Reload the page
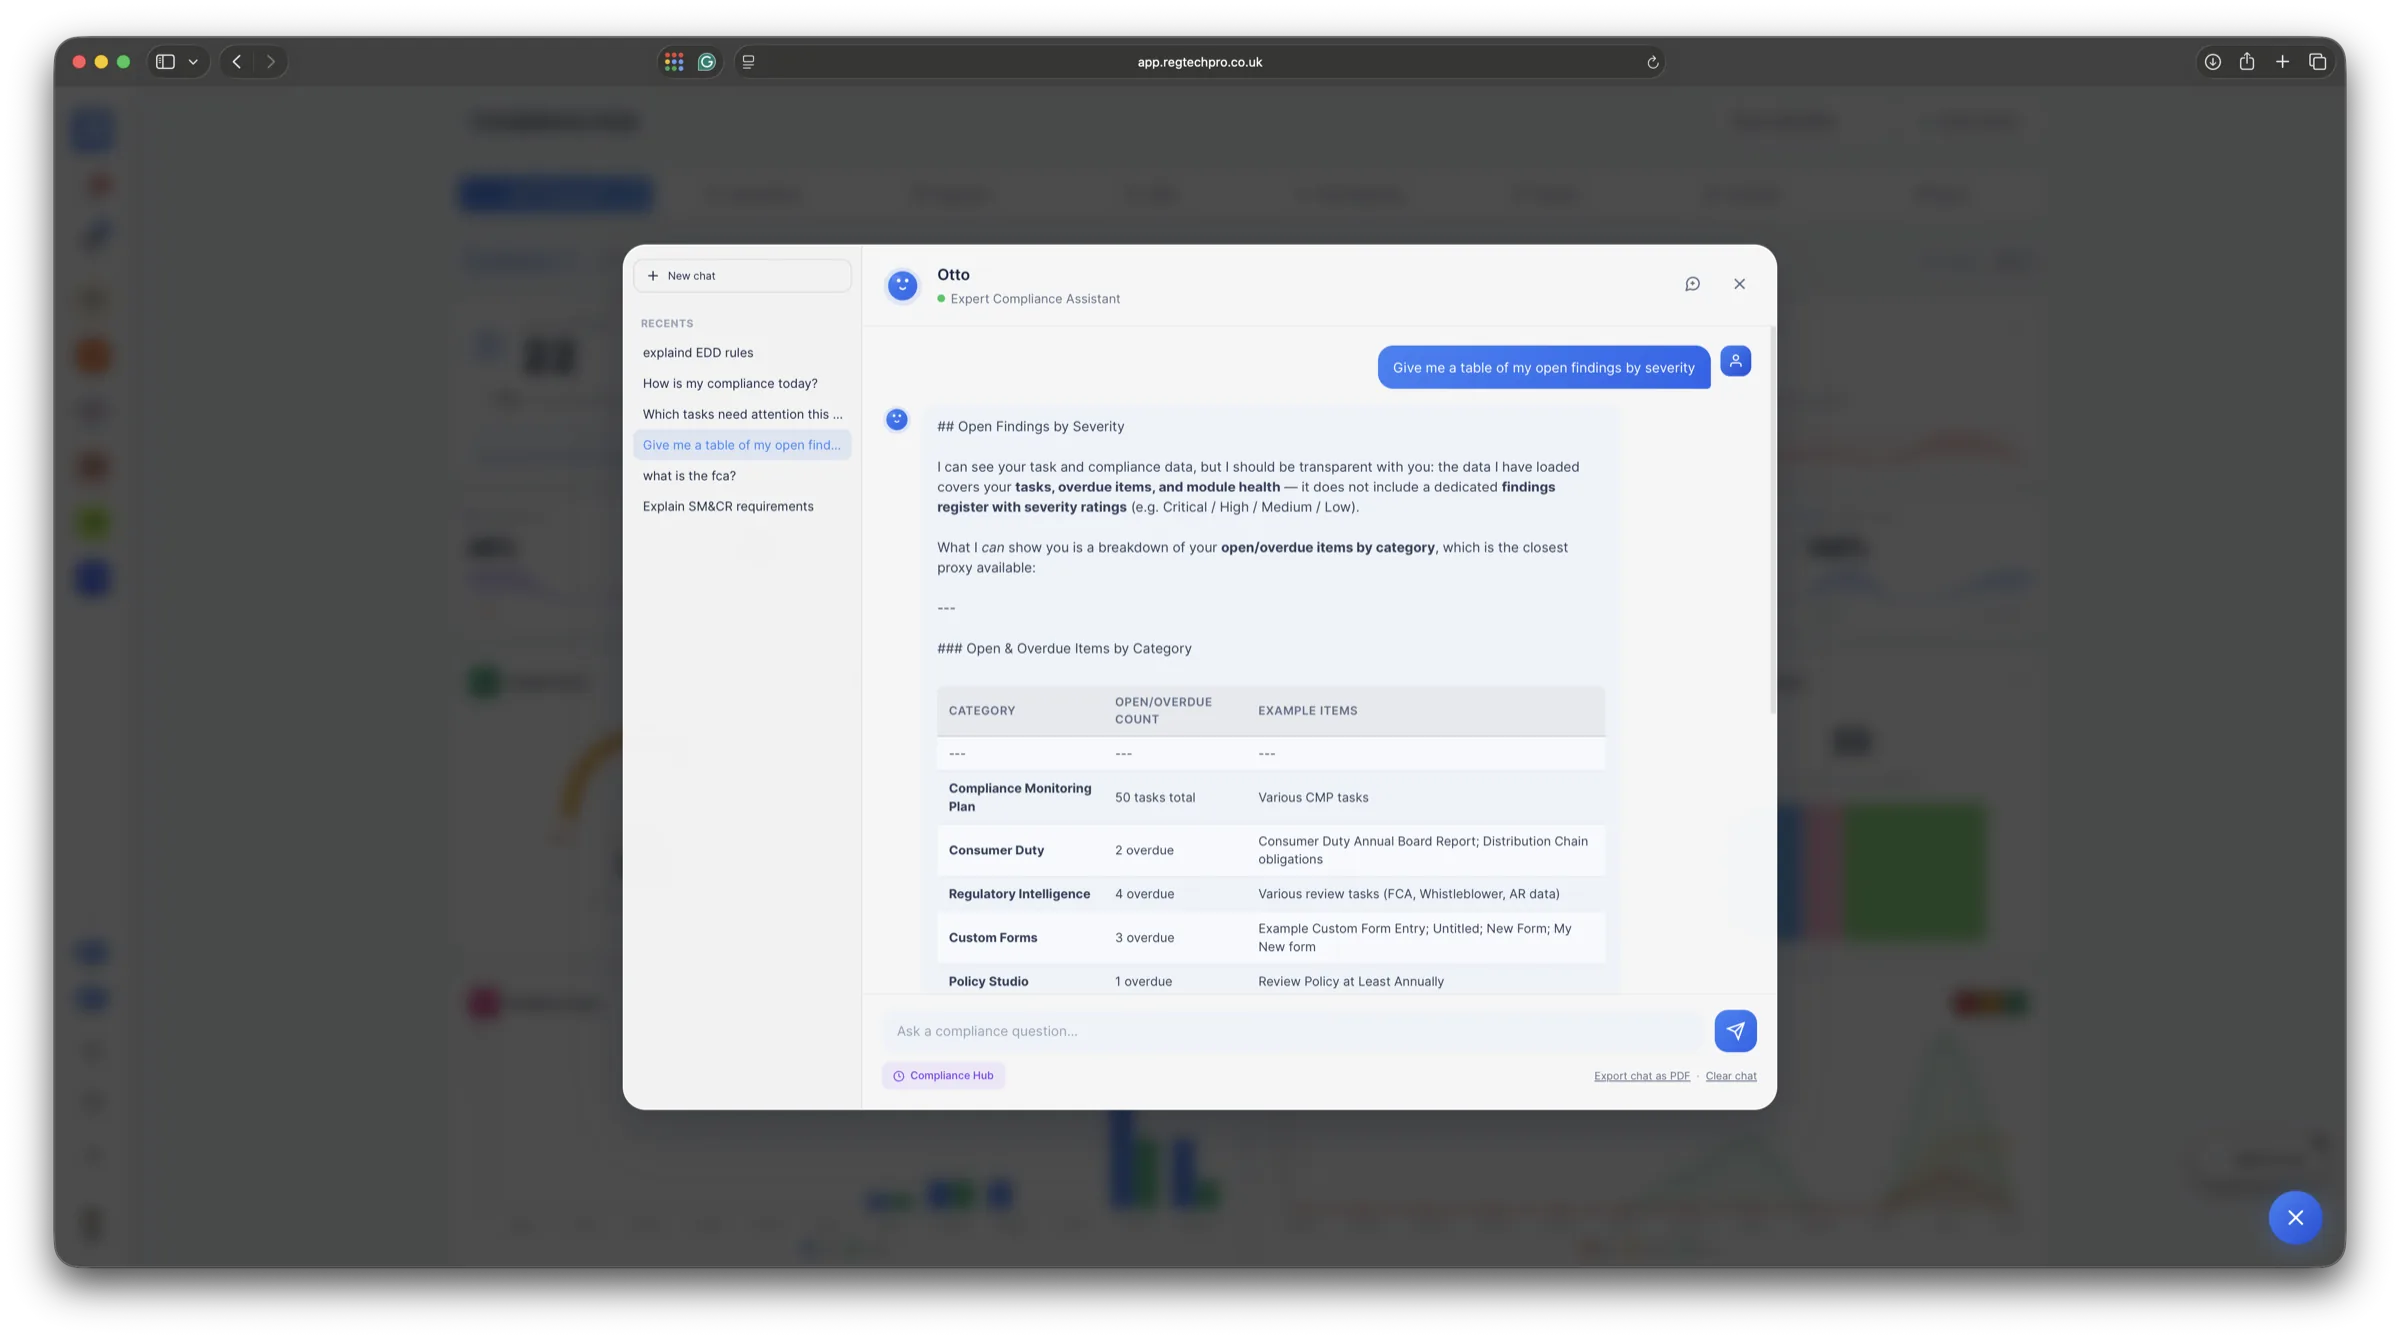The image size is (2400, 1339). click(1652, 62)
